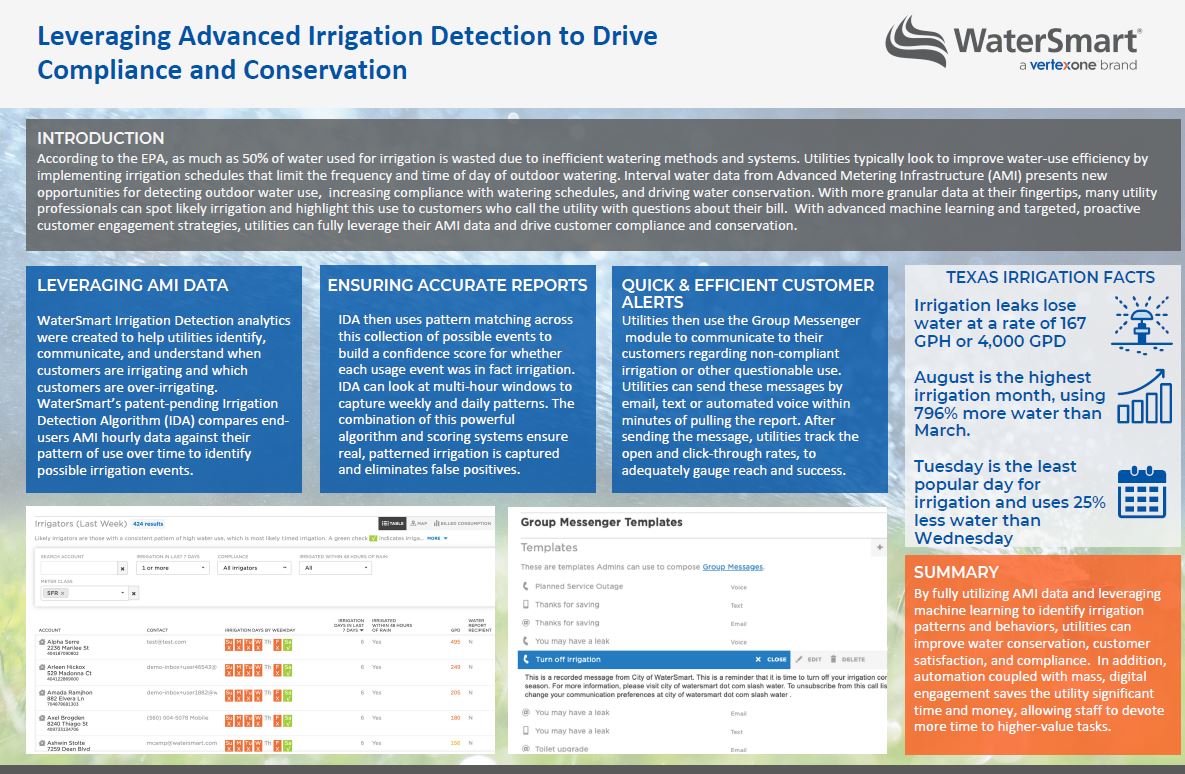Click the trash Delete icon for Turn off irrigation
Viewport: 1185px width, 774px height.
click(x=834, y=659)
